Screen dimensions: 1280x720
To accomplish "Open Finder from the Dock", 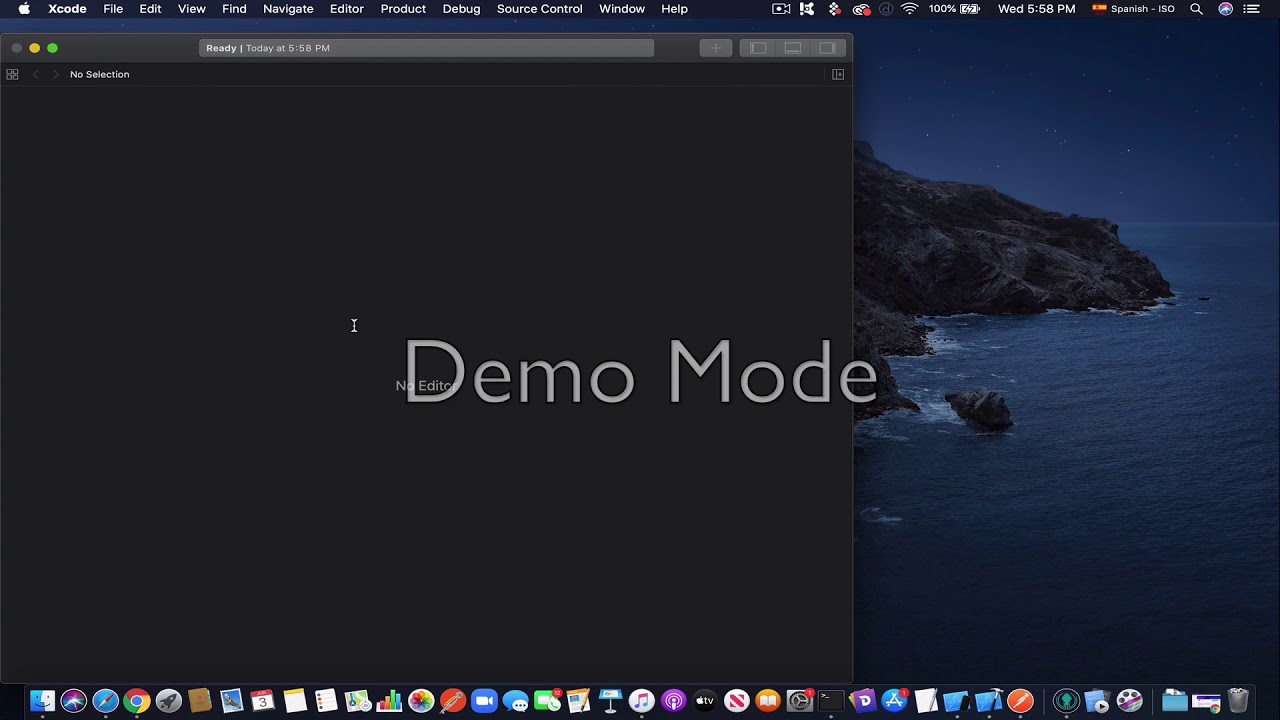I will 42,701.
